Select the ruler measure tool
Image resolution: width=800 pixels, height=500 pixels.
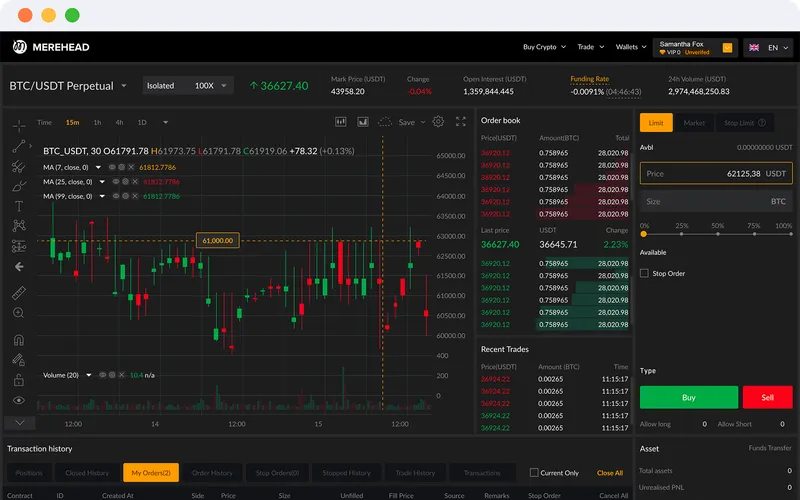coord(19,293)
